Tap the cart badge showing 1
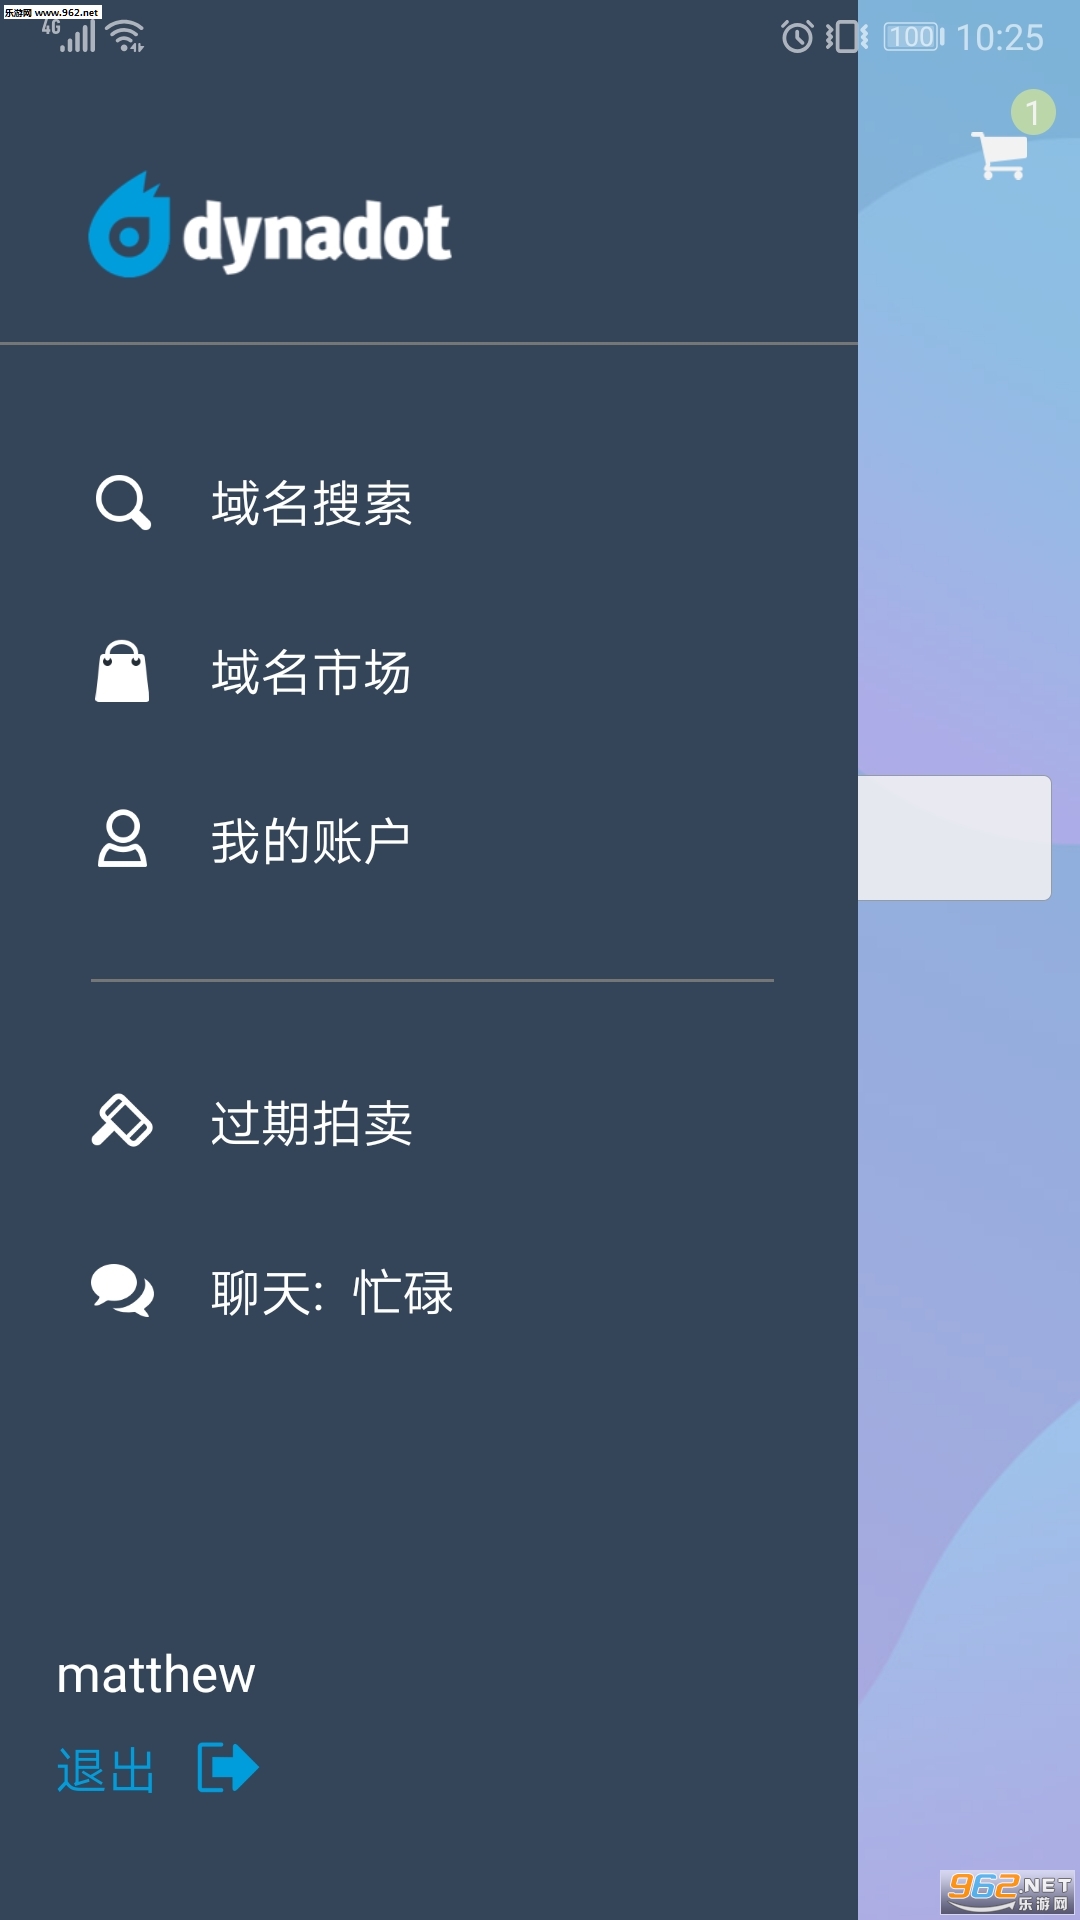Viewport: 1080px width, 1920px height. tap(1033, 112)
